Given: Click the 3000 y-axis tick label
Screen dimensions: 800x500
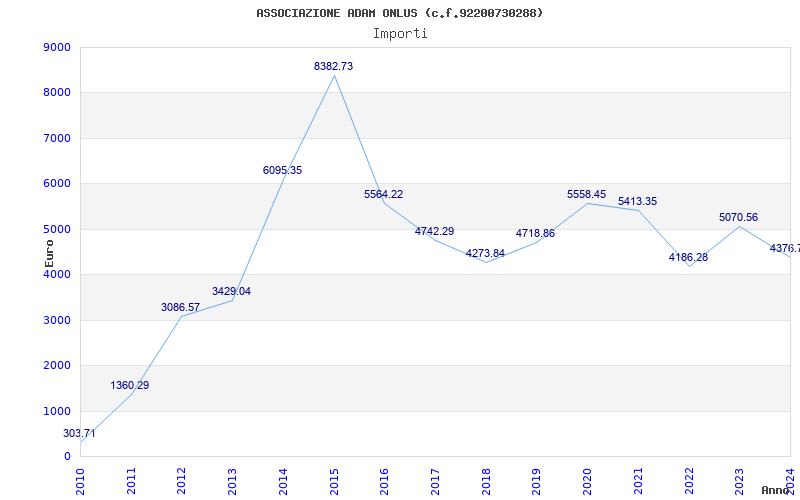Looking at the screenshot, I should pyautogui.click(x=57, y=320).
